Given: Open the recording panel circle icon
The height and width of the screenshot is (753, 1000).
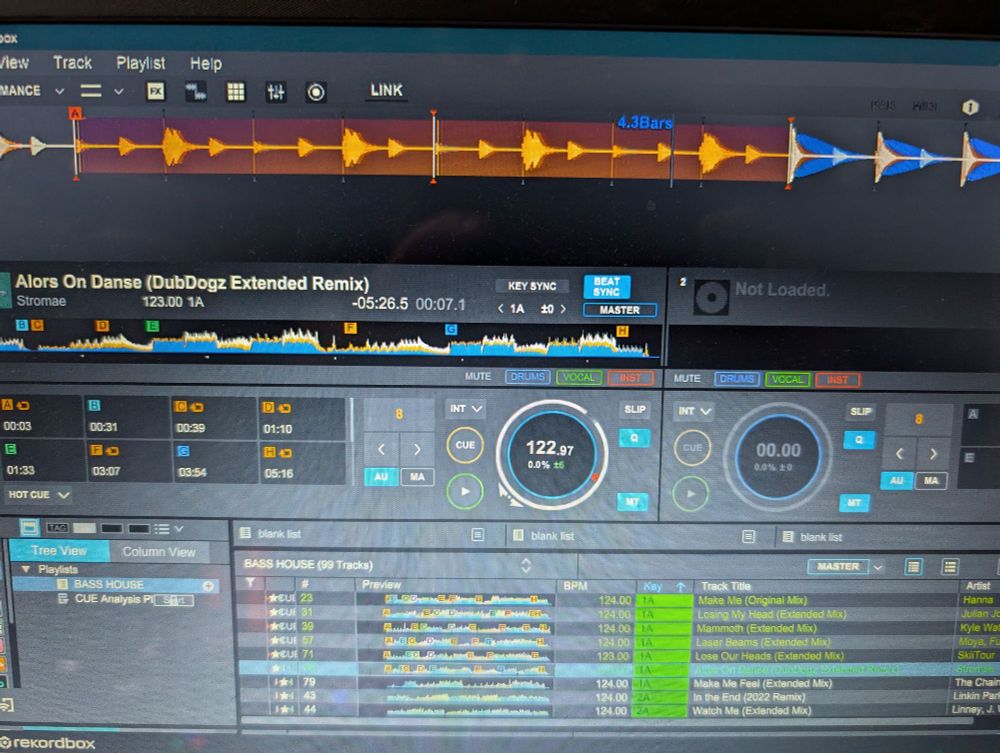Looking at the screenshot, I should pos(316,92).
